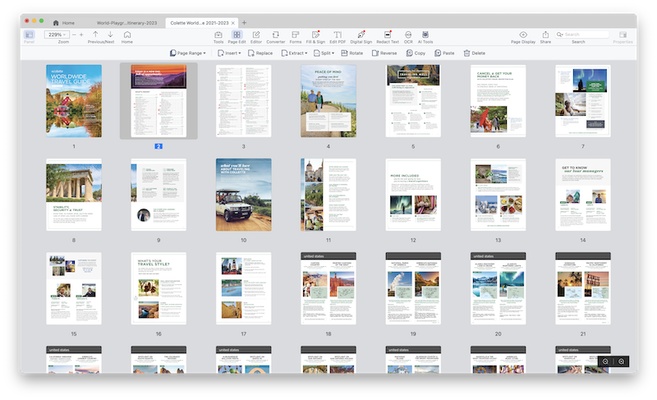Run the OCR tool
Screen dimensions: 657x400
pos(408,35)
